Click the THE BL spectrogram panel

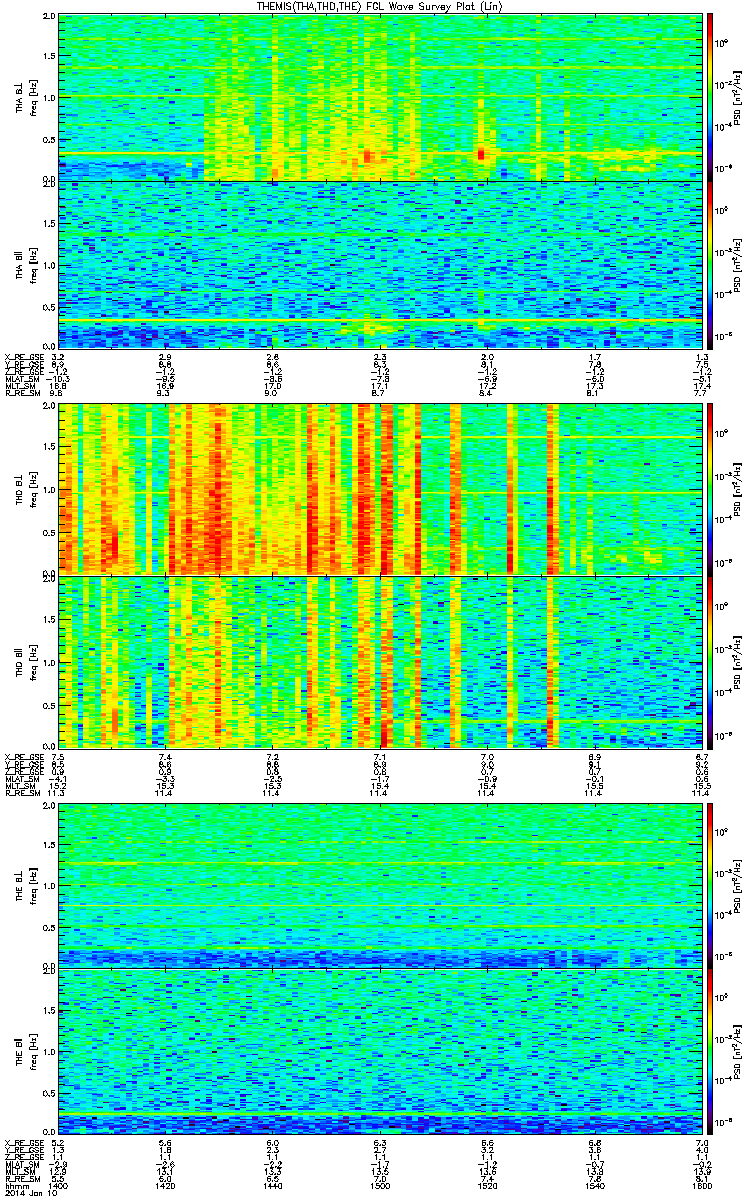[380, 884]
